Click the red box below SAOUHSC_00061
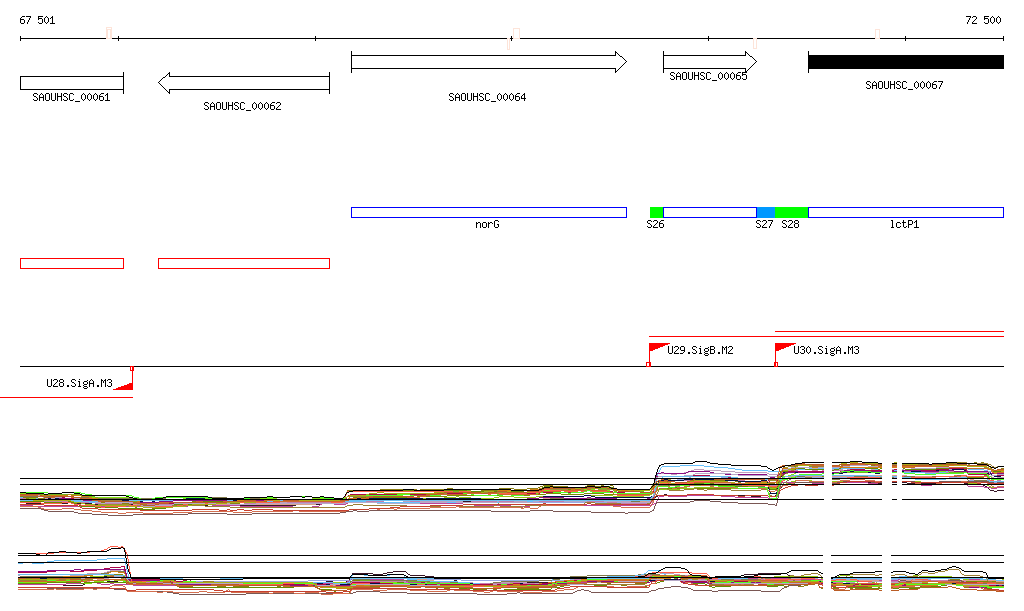 72,264
